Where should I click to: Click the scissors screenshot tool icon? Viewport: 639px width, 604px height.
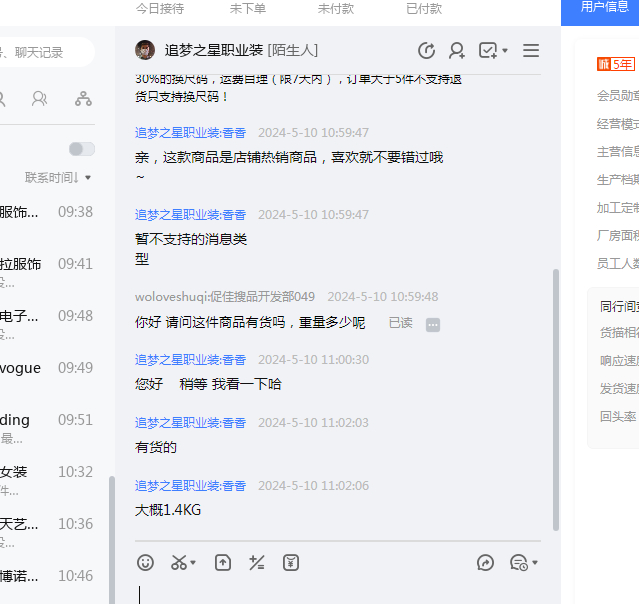(x=179, y=563)
